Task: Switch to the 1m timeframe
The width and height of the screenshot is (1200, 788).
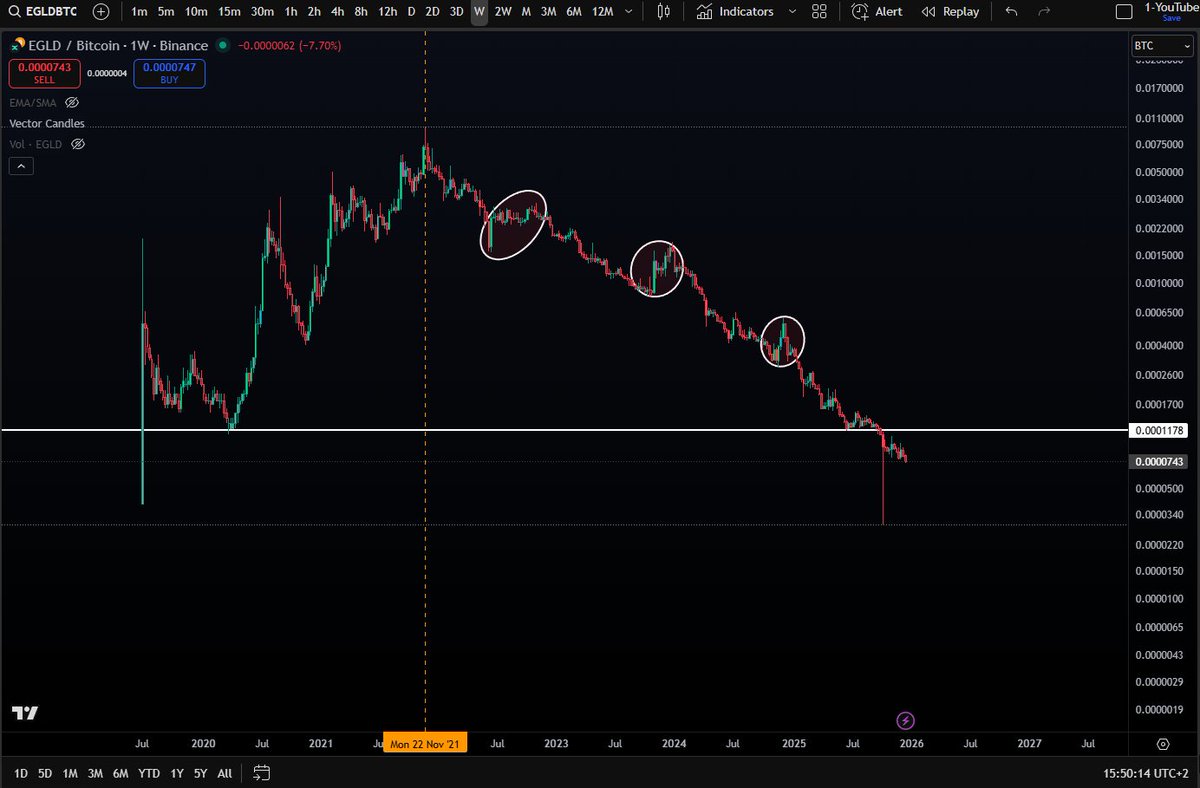Action: pyautogui.click(x=139, y=12)
